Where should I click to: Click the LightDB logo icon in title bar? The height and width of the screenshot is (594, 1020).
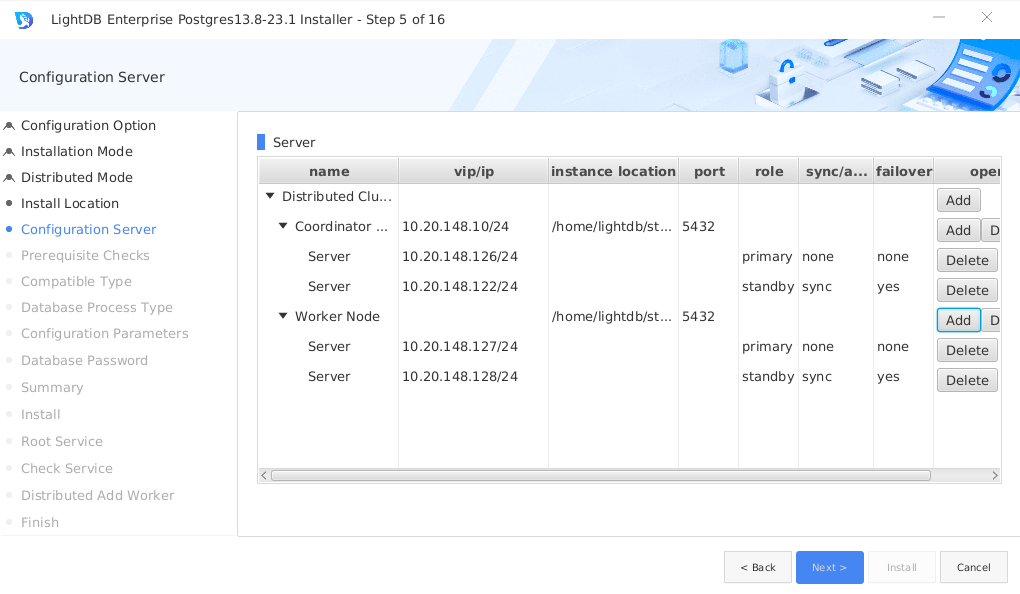[x=23, y=20]
